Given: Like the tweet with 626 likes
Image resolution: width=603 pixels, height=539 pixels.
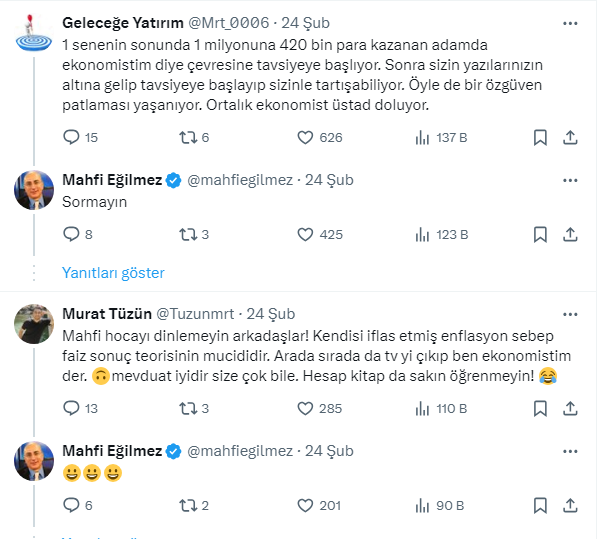Looking at the screenshot, I should coord(308,137).
